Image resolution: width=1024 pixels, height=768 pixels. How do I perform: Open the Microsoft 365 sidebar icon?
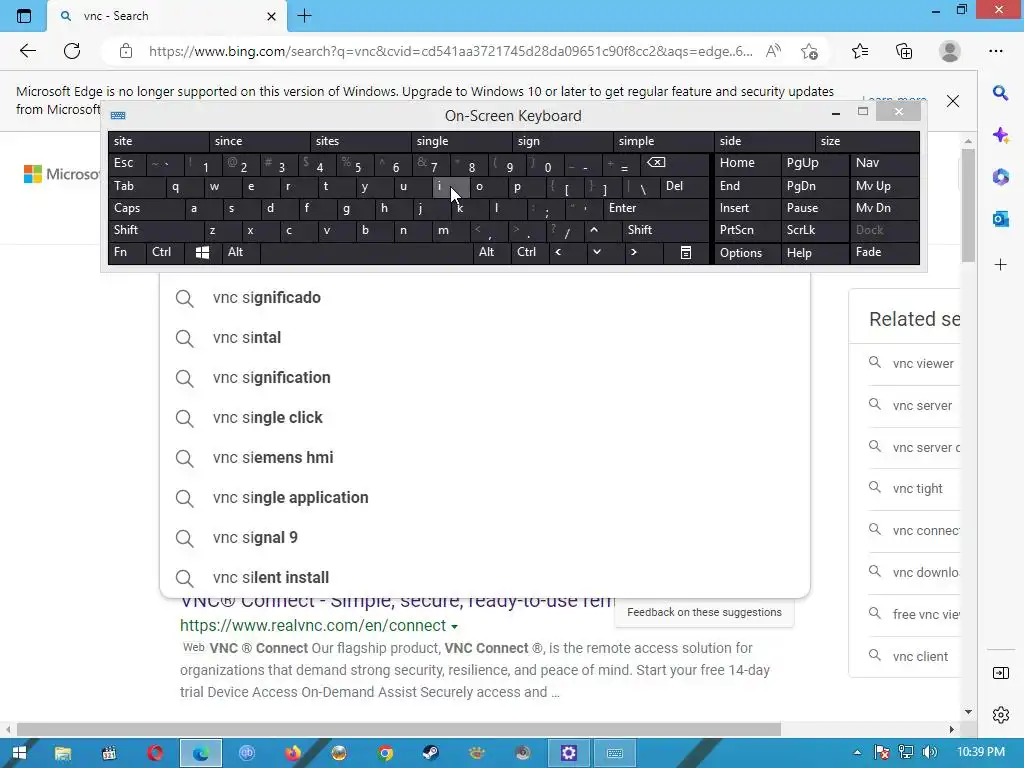click(x=1000, y=176)
